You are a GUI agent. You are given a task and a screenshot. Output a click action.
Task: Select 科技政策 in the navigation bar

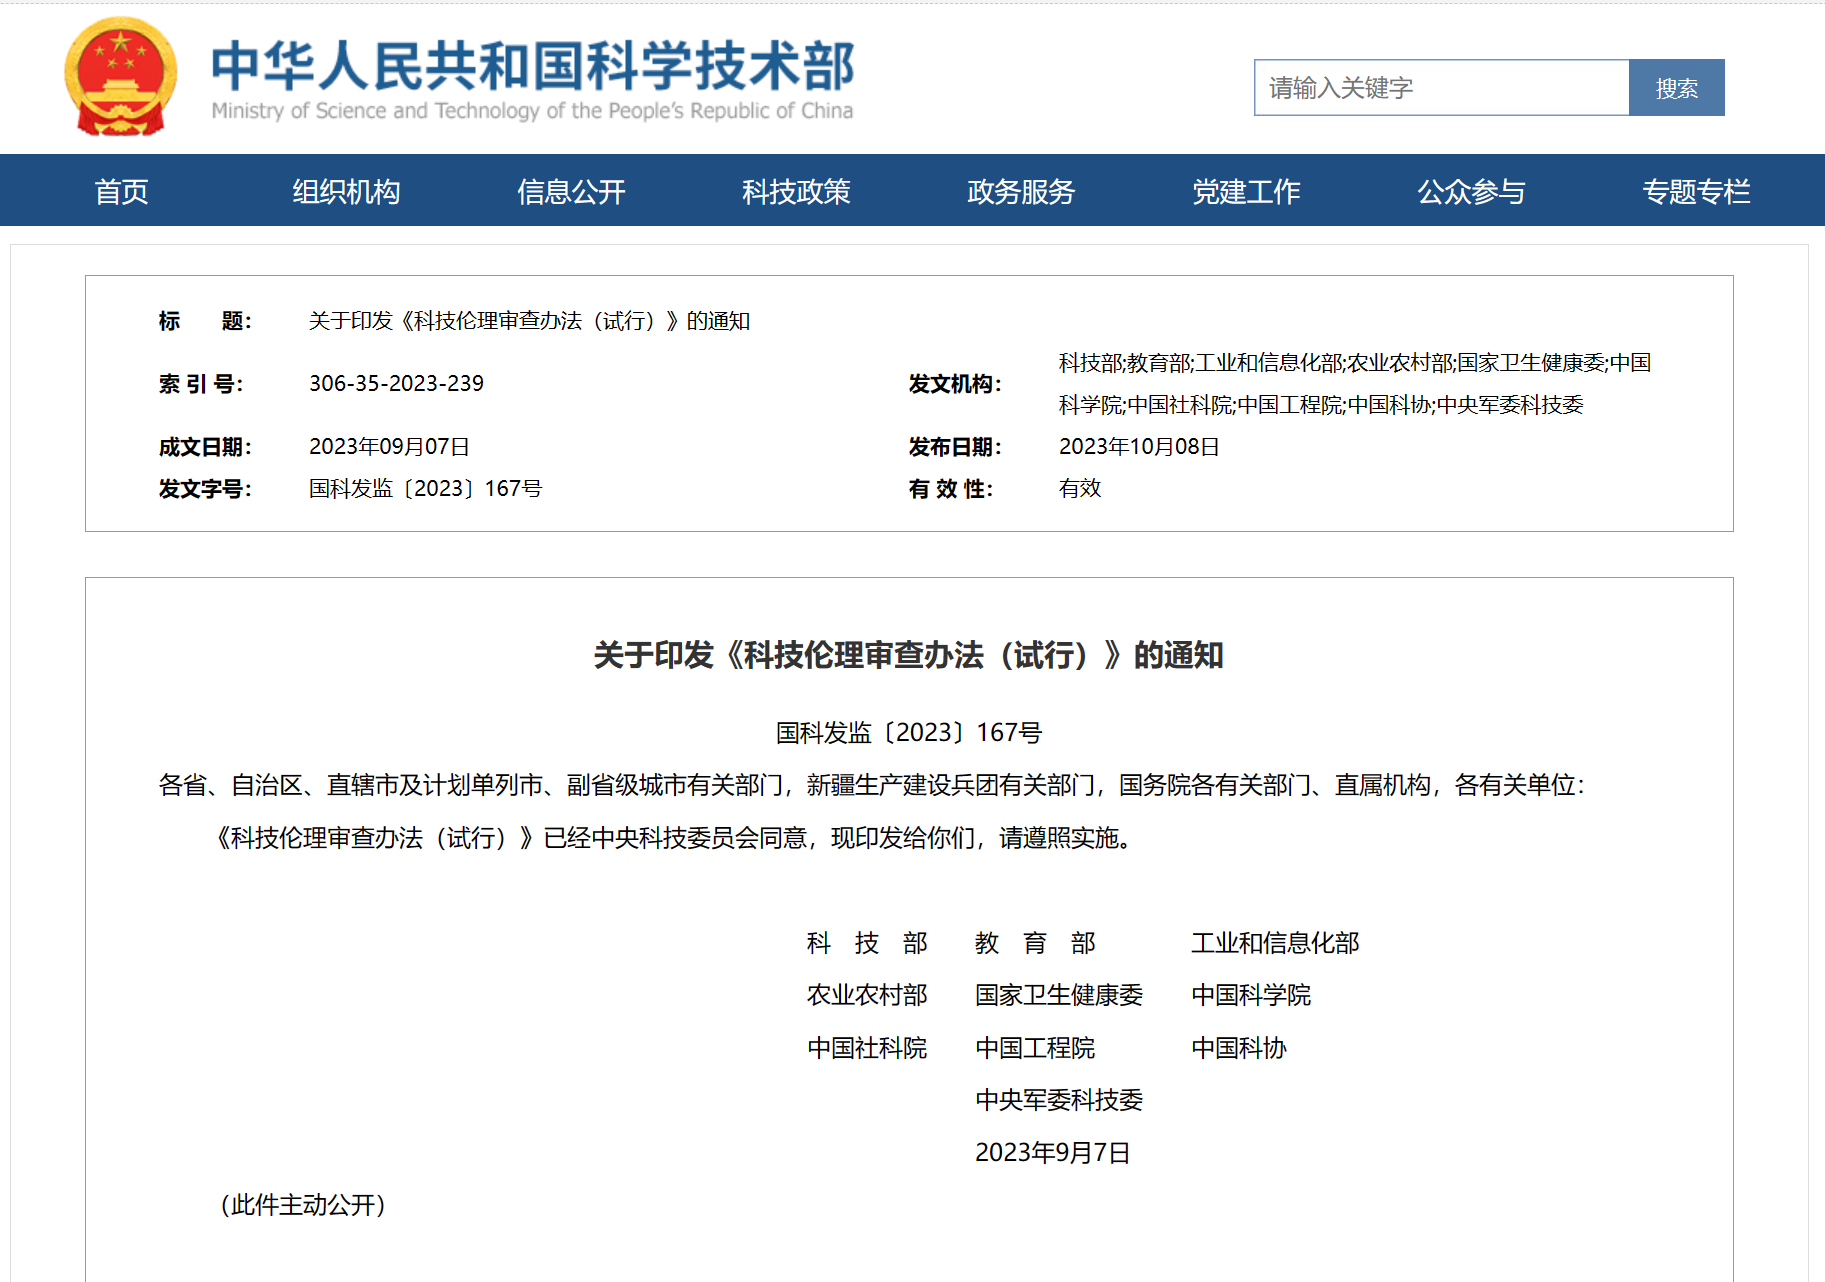[796, 191]
